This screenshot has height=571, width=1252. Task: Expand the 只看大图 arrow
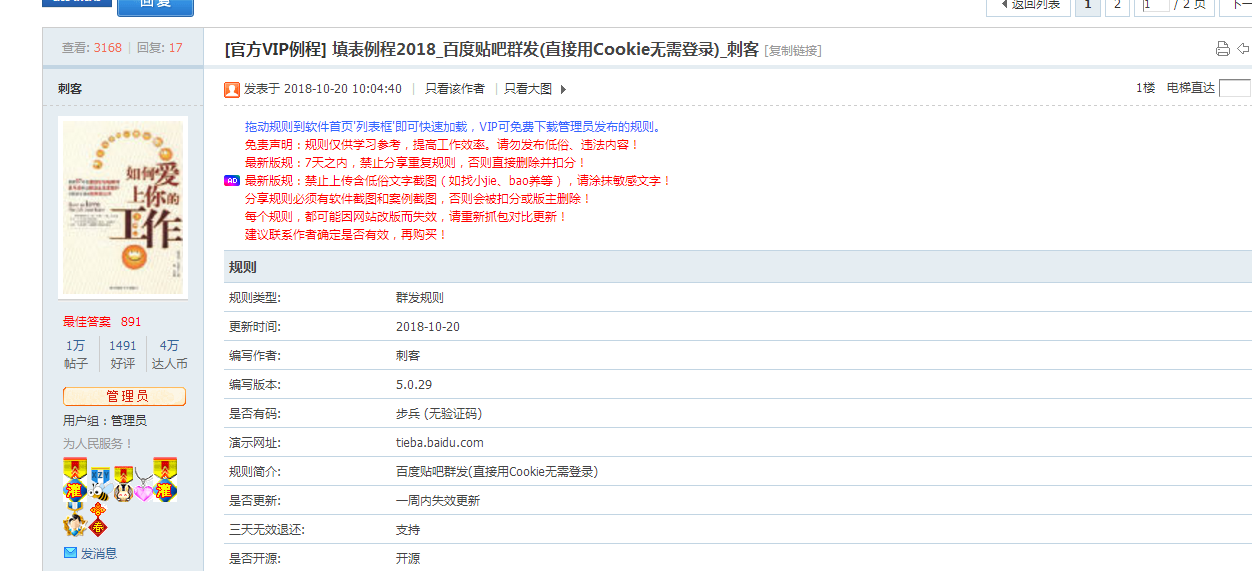pyautogui.click(x=563, y=89)
